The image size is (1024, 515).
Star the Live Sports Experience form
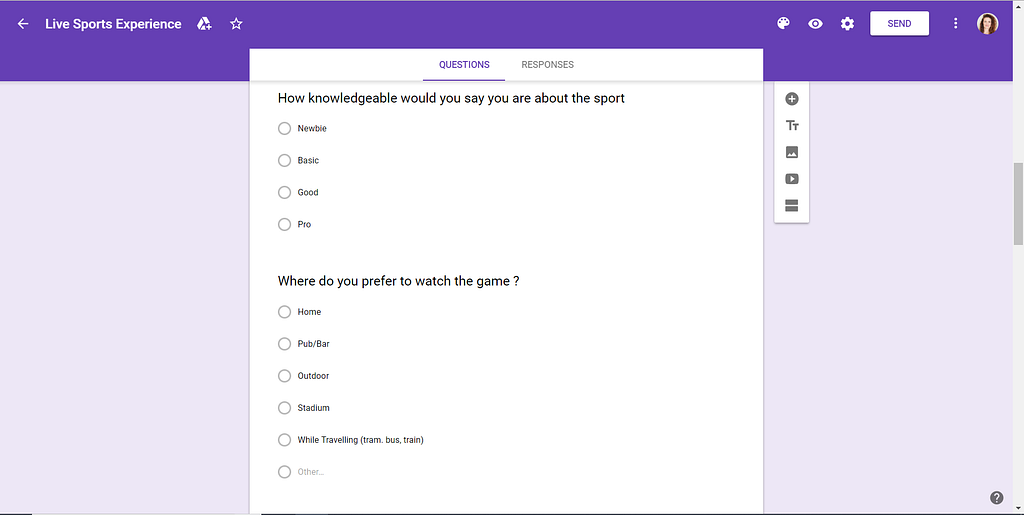point(236,24)
